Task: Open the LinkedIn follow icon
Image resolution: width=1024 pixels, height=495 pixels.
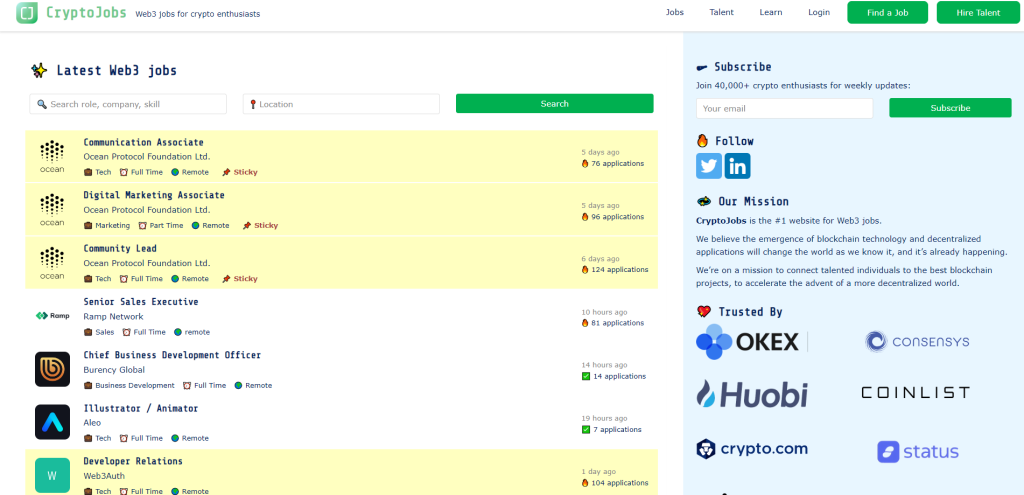Action: pos(737,166)
